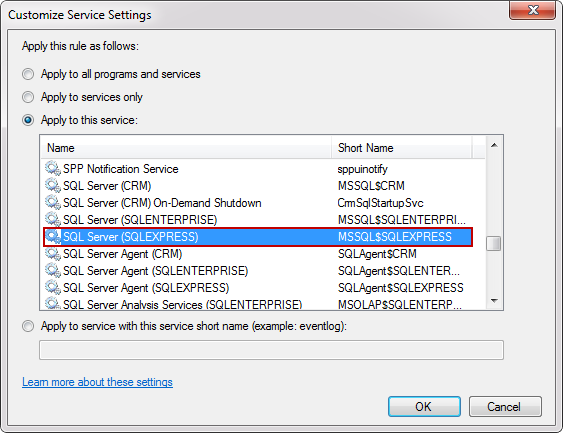563x433 pixels.
Task: Open 'Learn more about these settings' link
Action: [x=97, y=382]
